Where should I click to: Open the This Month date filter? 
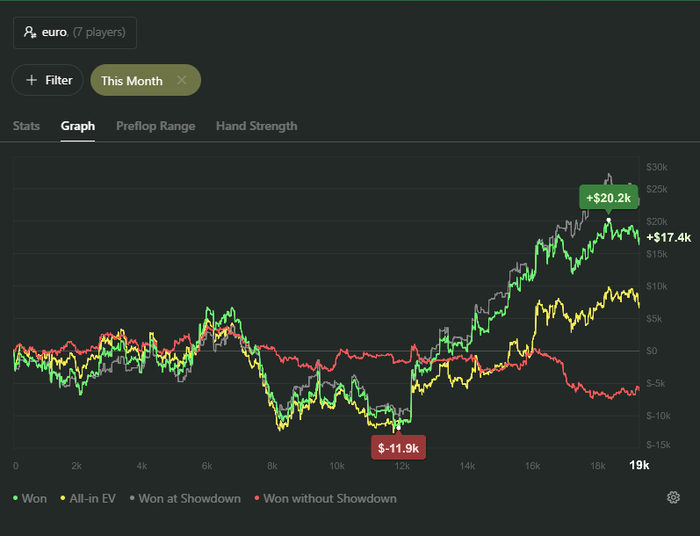point(132,80)
